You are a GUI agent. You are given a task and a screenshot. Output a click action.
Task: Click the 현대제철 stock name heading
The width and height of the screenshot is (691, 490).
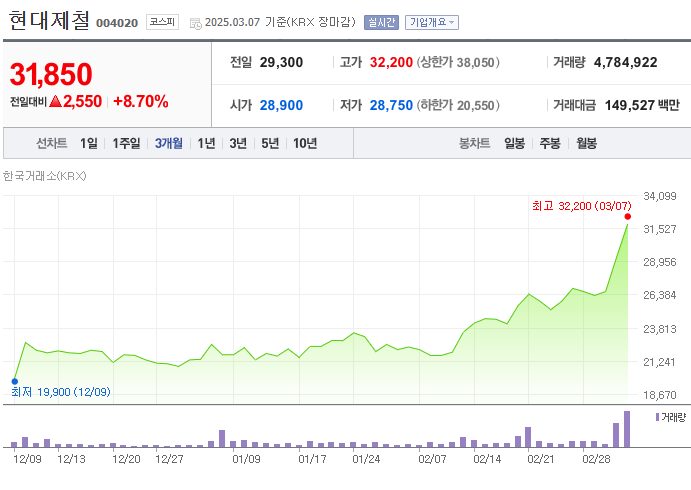pos(49,21)
